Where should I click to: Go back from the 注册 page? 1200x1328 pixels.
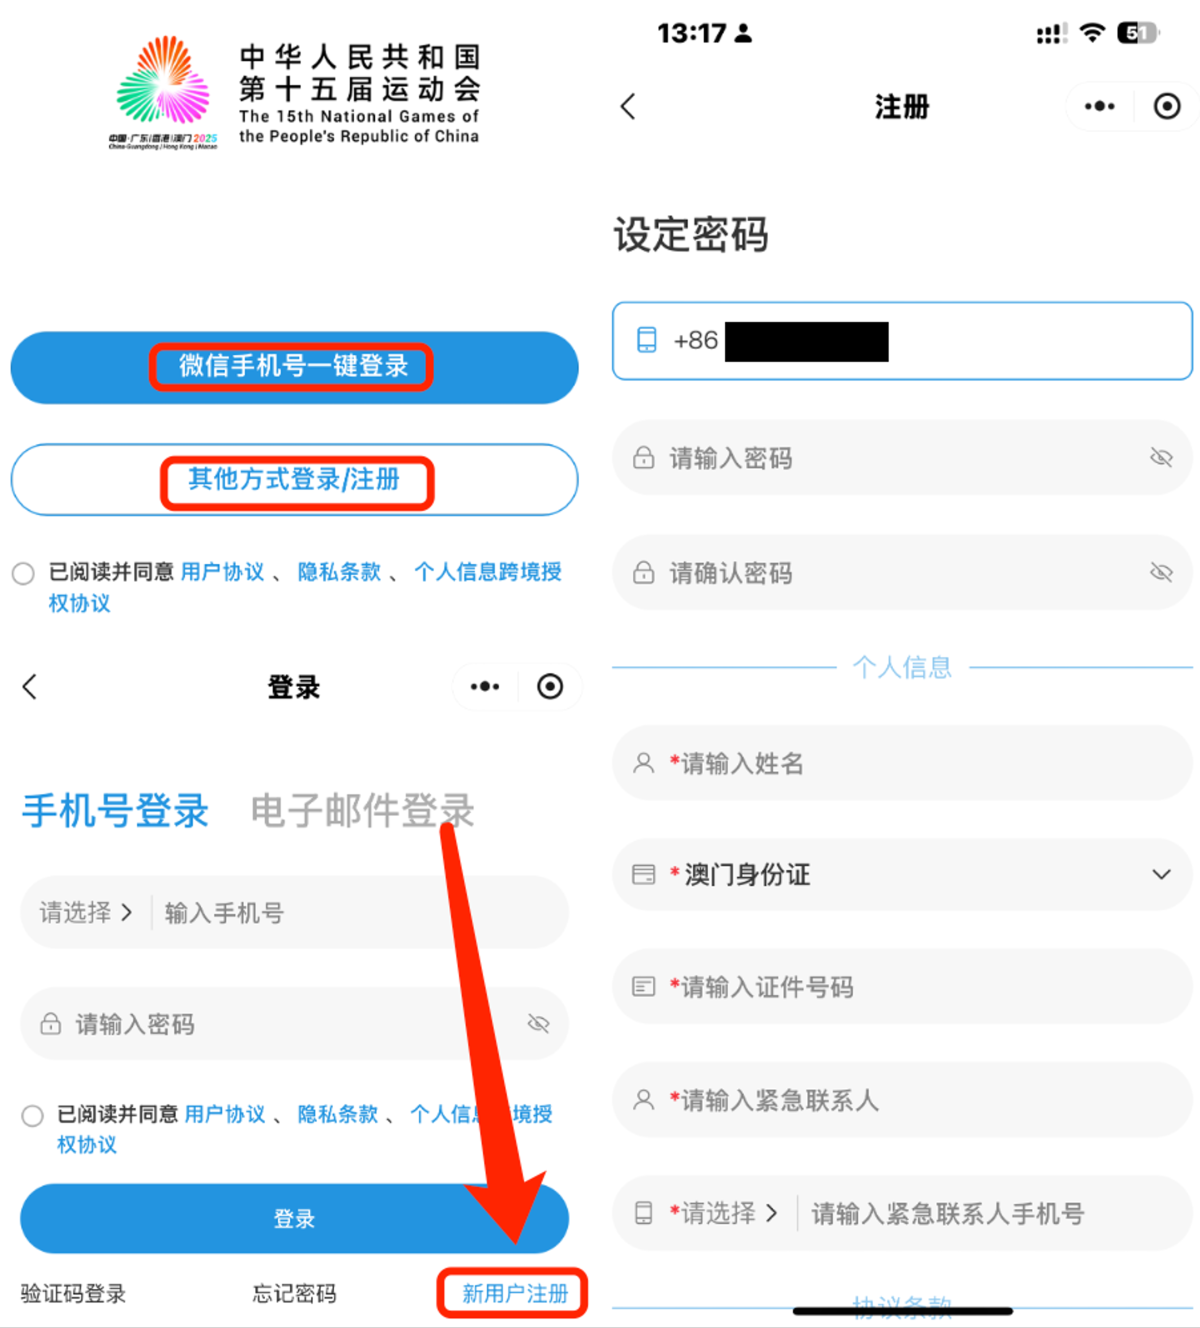[628, 107]
